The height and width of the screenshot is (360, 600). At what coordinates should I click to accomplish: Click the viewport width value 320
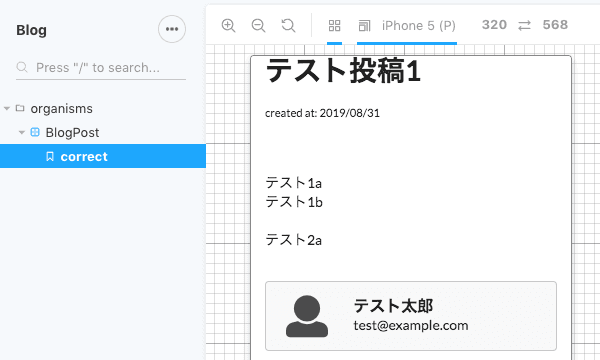point(494,25)
